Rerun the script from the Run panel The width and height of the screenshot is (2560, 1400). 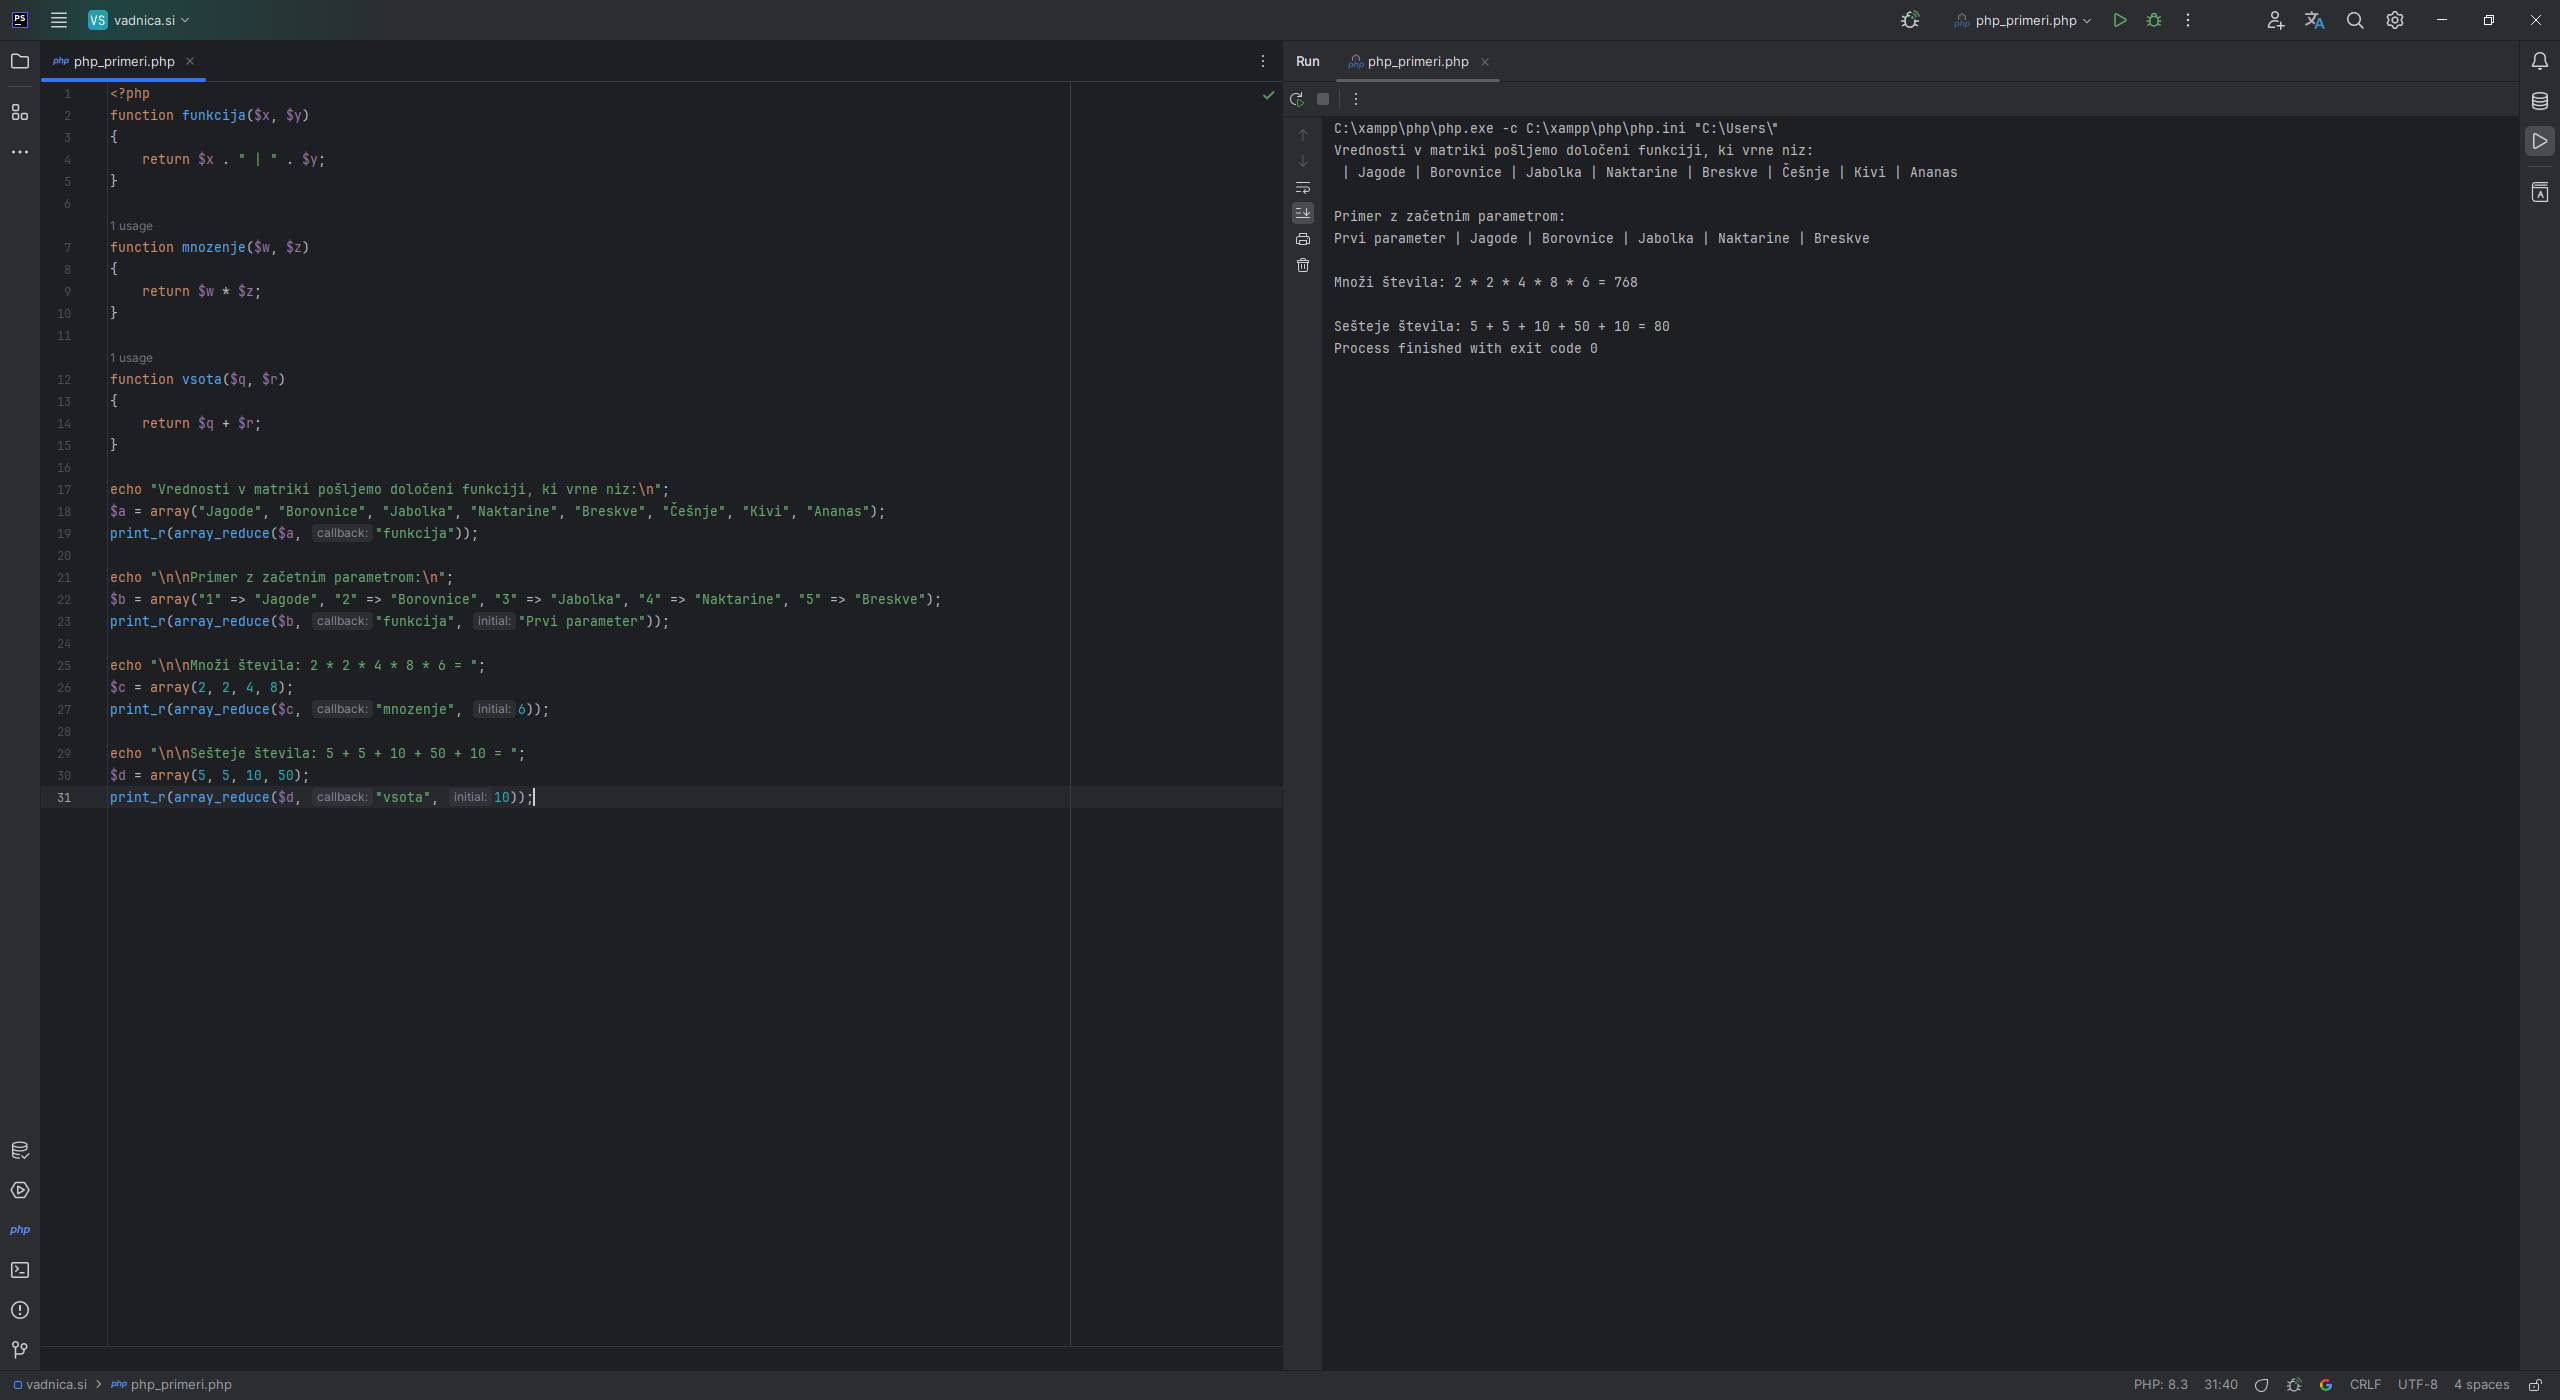tap(1296, 99)
